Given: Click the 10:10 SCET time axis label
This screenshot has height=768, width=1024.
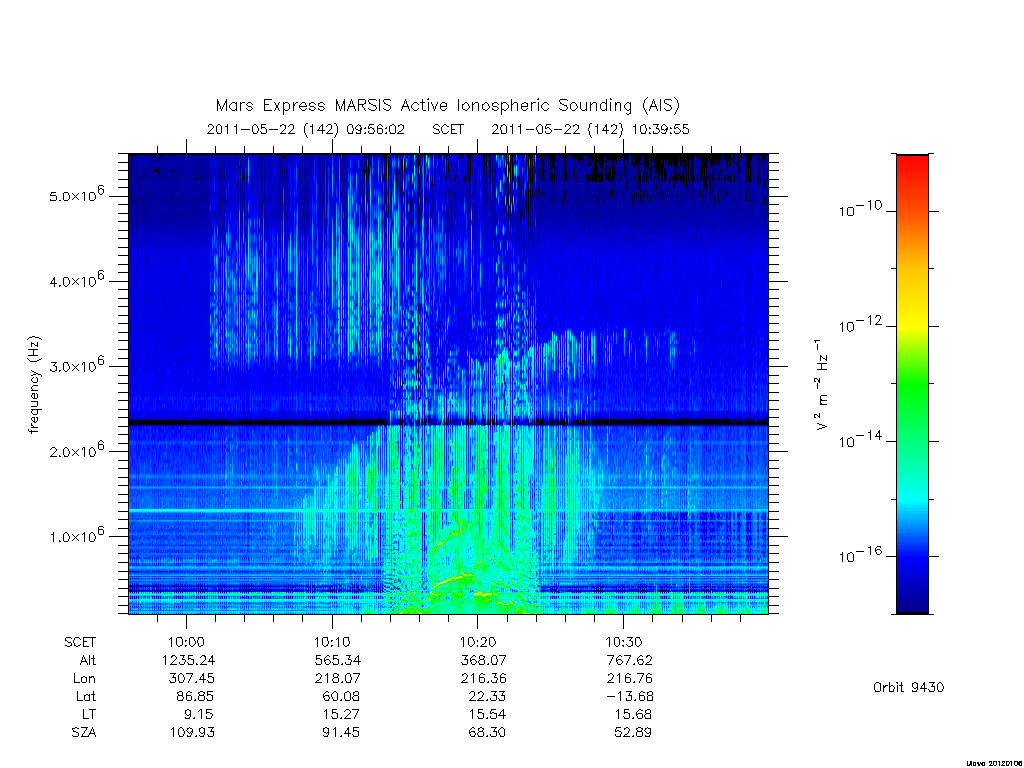Looking at the screenshot, I should pos(332,642).
